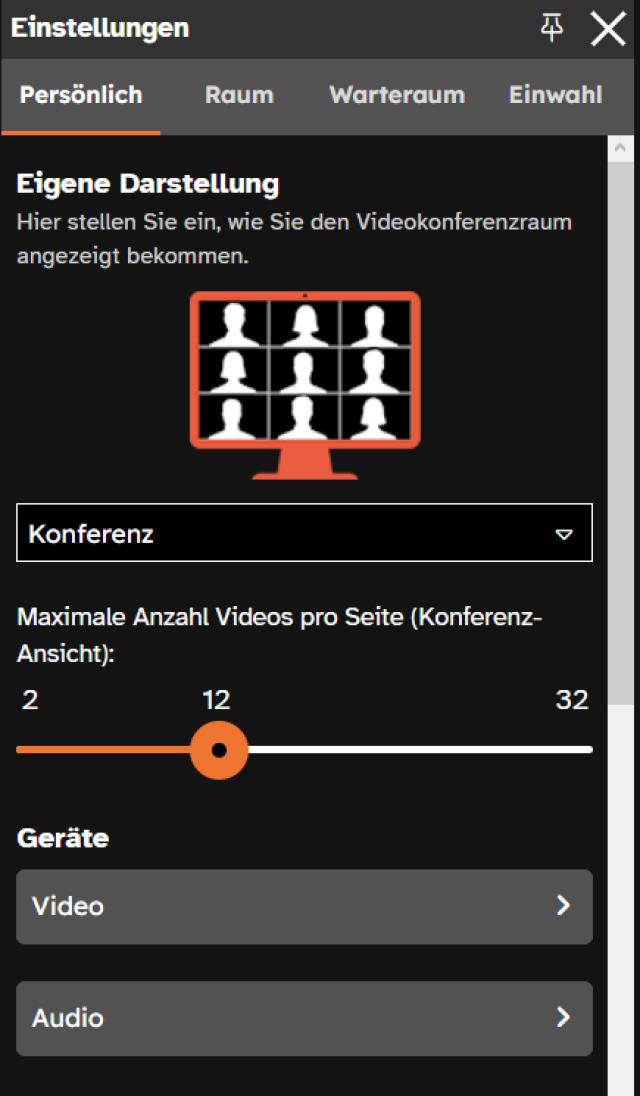This screenshot has height=1096, width=640.
Task: Switch to the Persönlich tab
Action: coord(81,95)
